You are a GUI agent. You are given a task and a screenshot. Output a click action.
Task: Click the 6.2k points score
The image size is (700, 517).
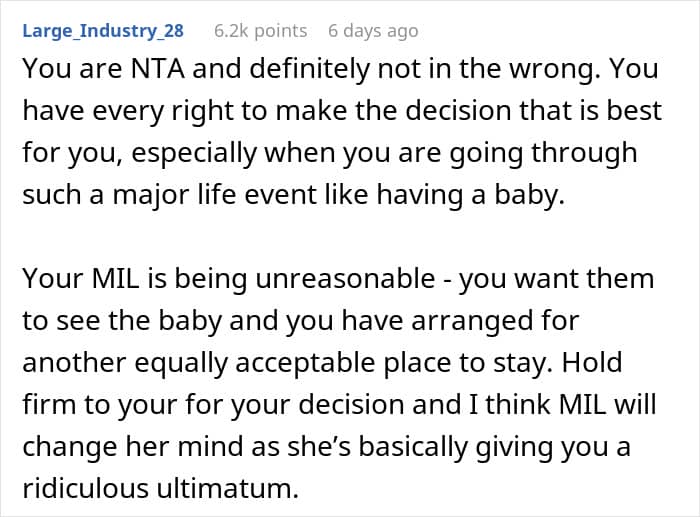[260, 31]
